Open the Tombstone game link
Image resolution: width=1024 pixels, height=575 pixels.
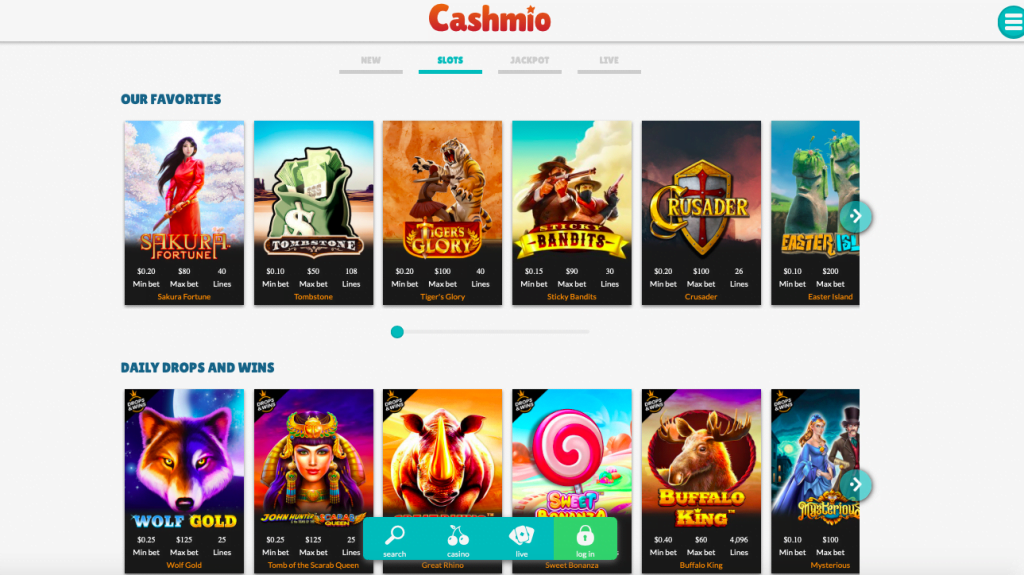(313, 297)
